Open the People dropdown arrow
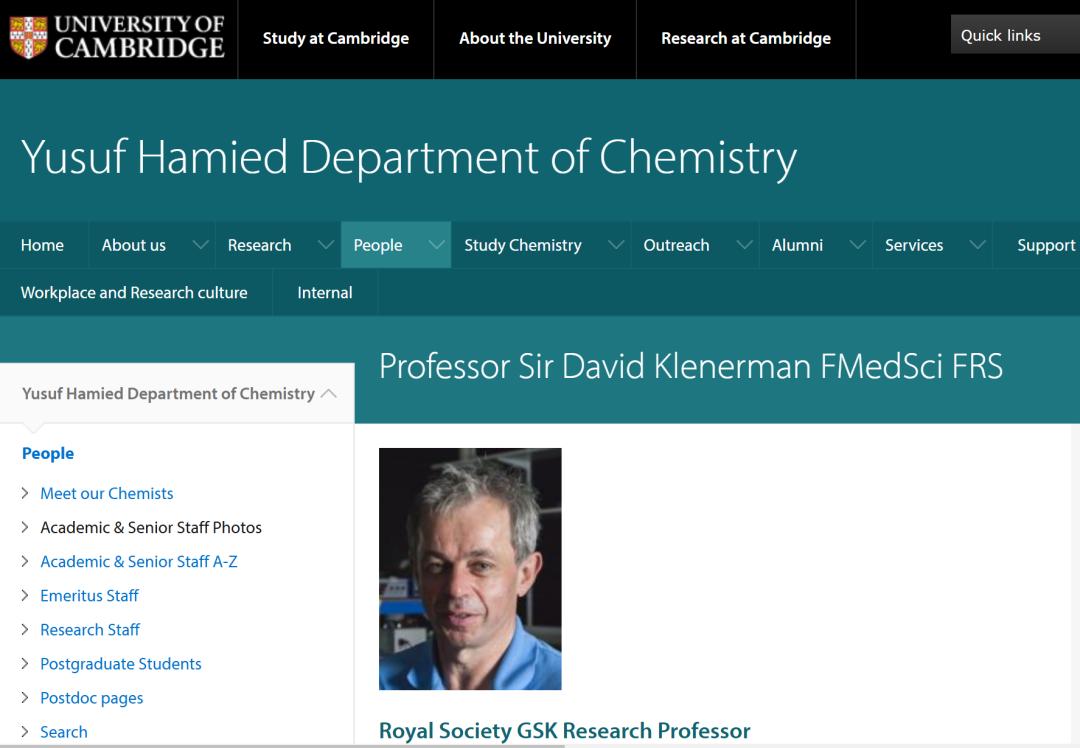The image size is (1080, 748). [x=437, y=245]
